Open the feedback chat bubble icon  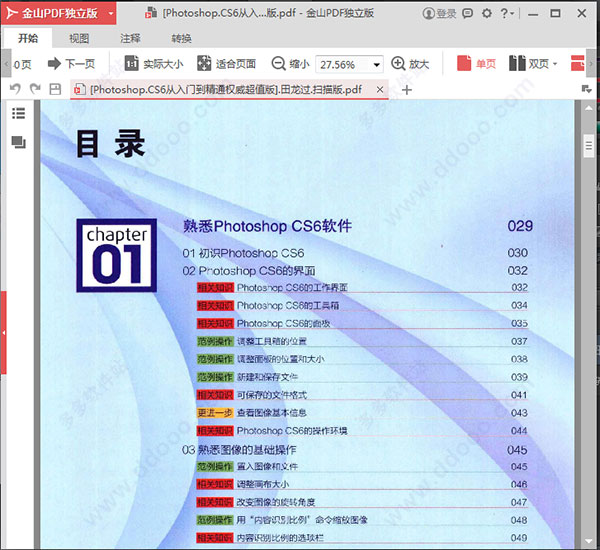[x=467, y=14]
